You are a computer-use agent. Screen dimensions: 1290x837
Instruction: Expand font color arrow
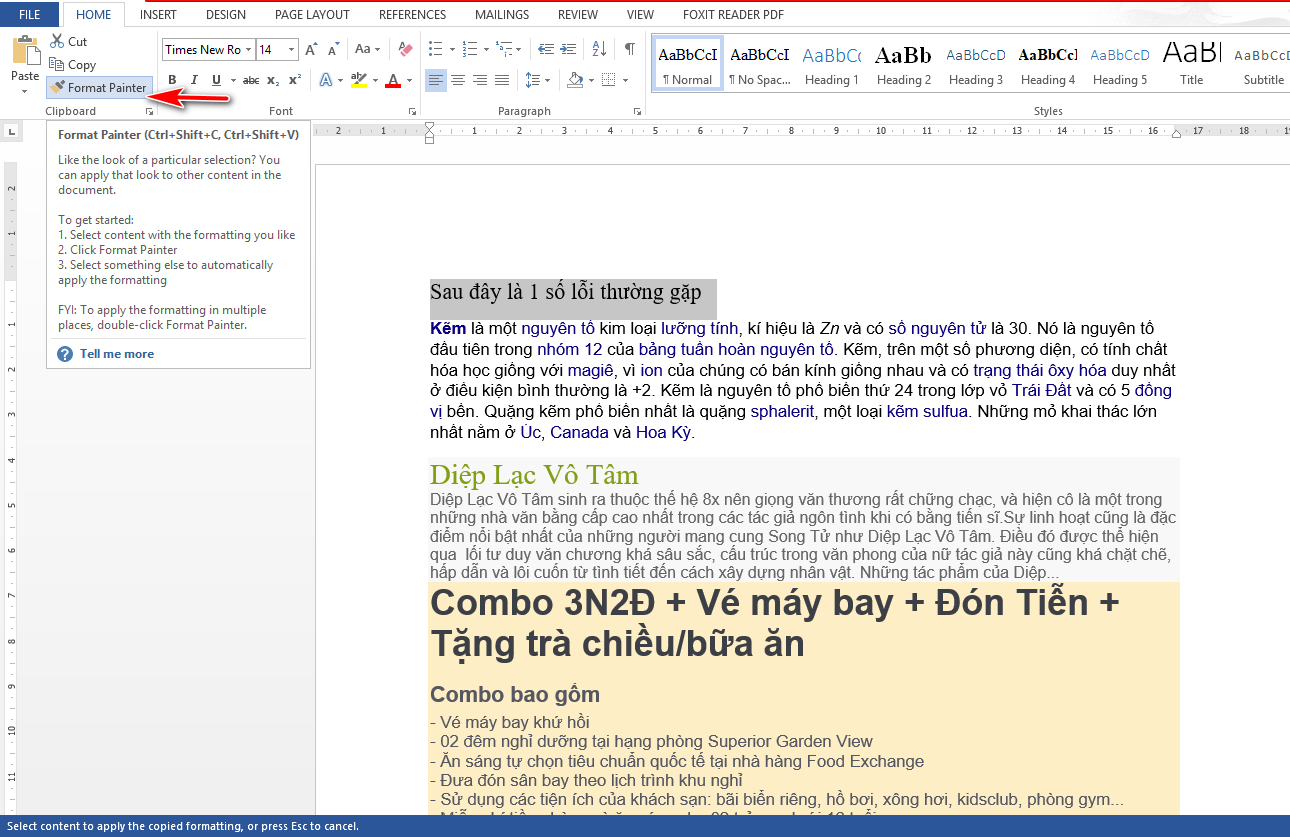click(x=410, y=80)
